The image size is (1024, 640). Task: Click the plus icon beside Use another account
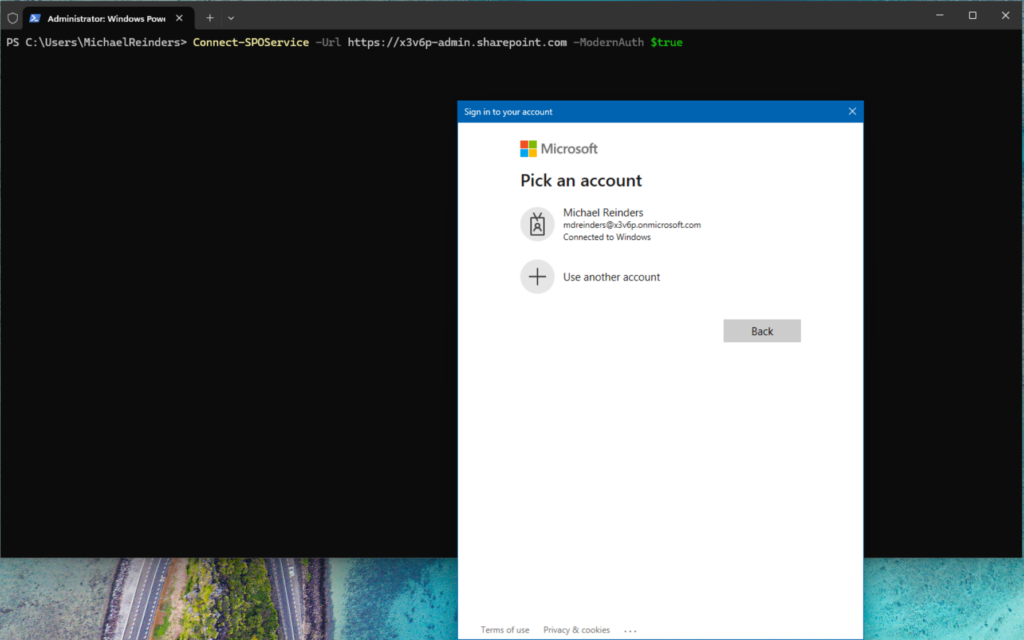pos(537,276)
